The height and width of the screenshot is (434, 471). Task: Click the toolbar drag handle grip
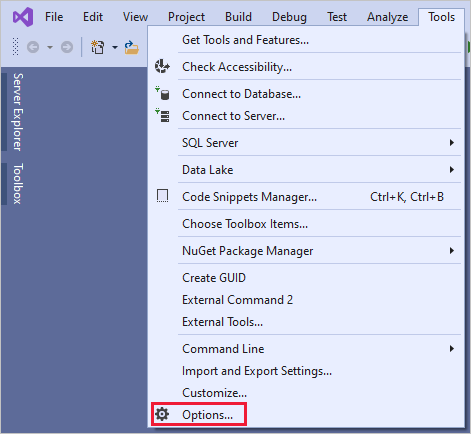click(15, 46)
